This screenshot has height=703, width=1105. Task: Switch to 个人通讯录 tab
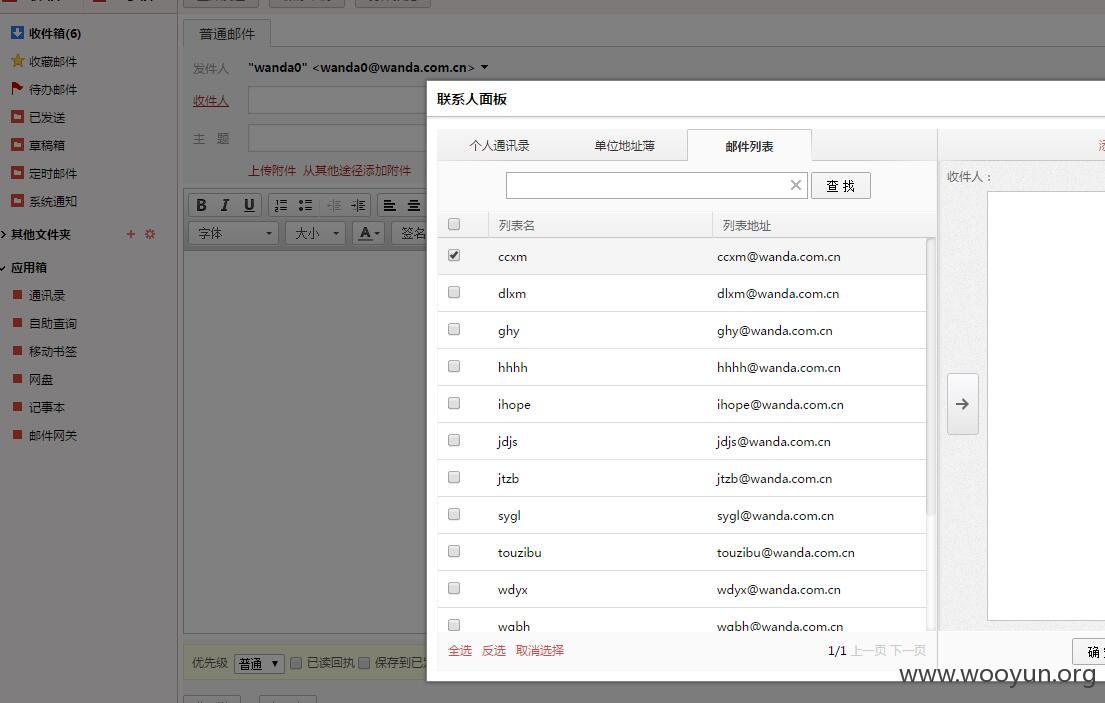(x=500, y=146)
